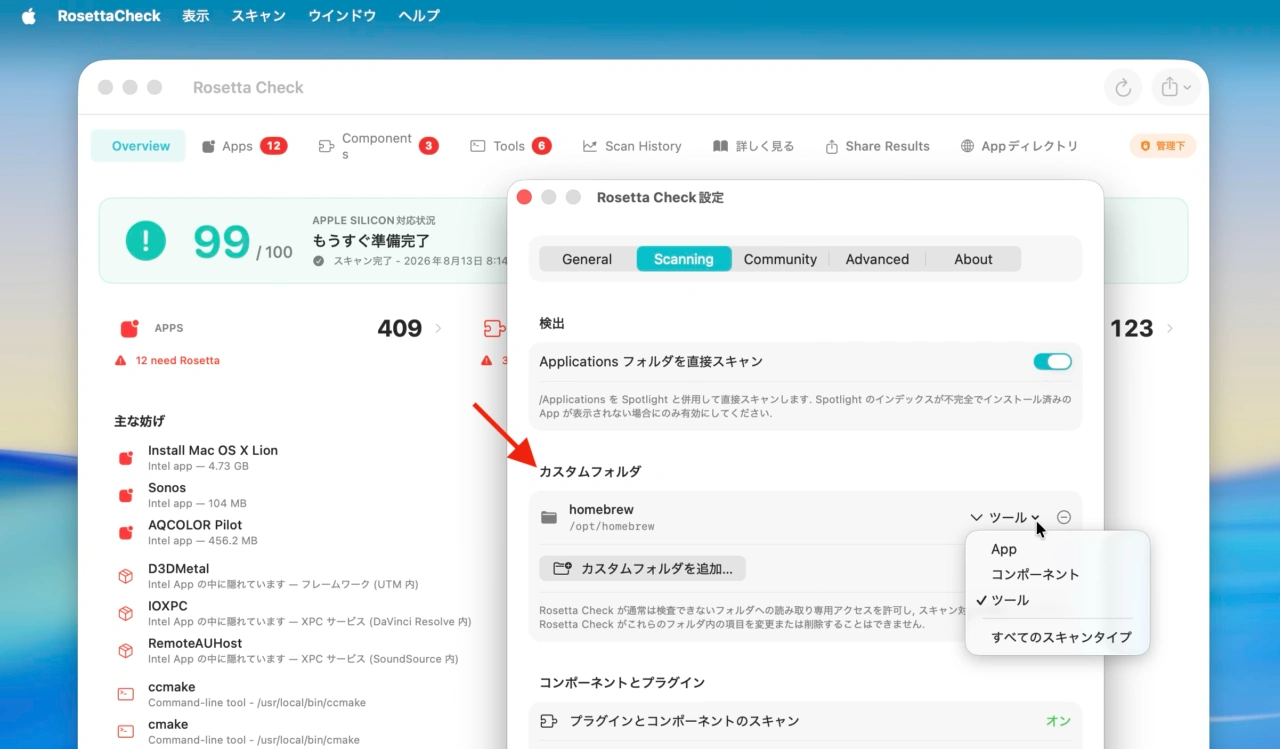Click プラグインとコンポーネントのスキャン row
Image resolution: width=1280 pixels, height=749 pixels.
[x=806, y=721]
